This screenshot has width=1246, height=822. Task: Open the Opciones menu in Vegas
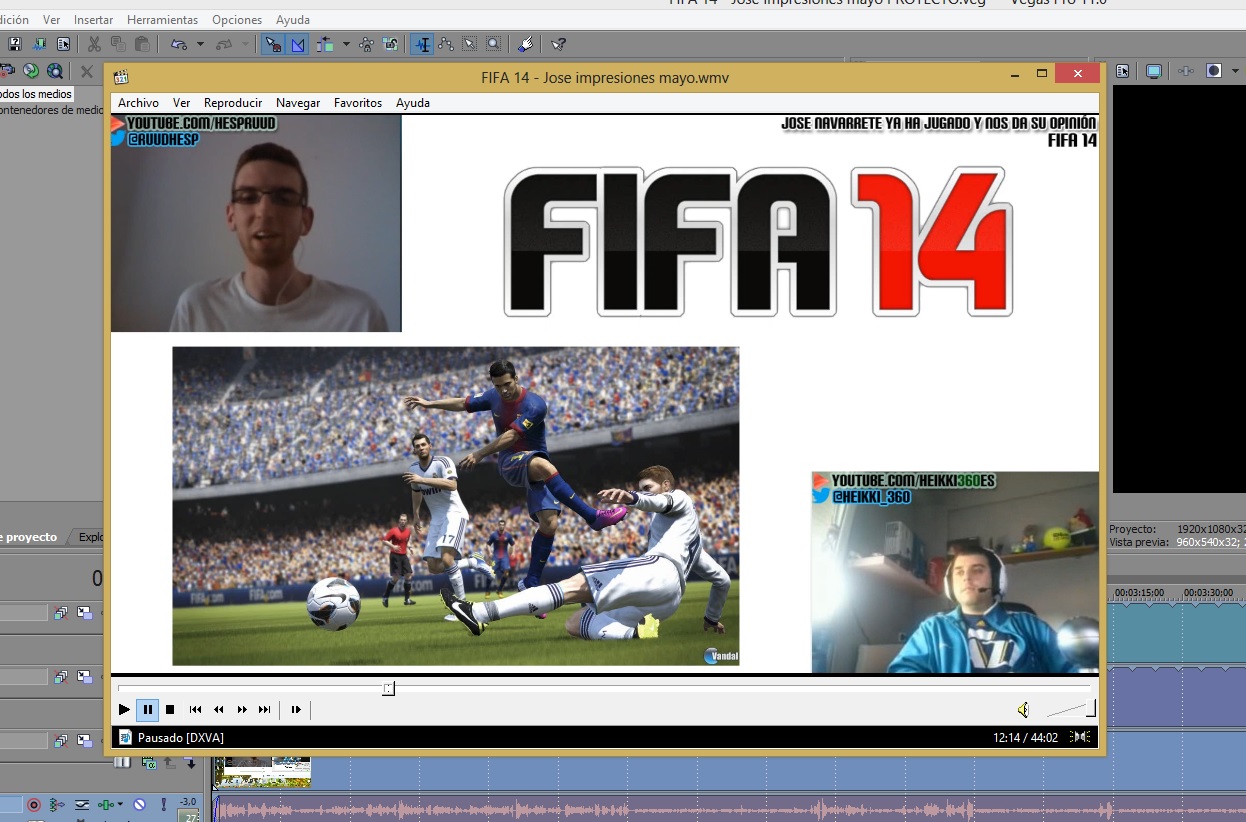tap(237, 20)
